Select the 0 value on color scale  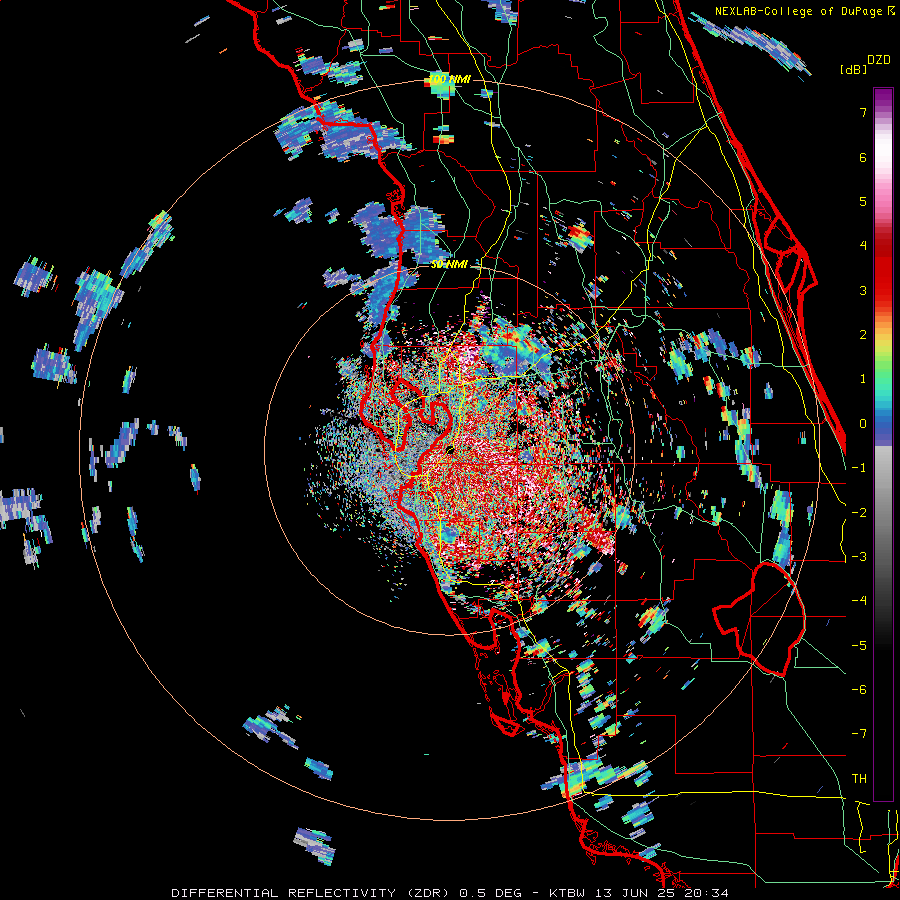[863, 424]
